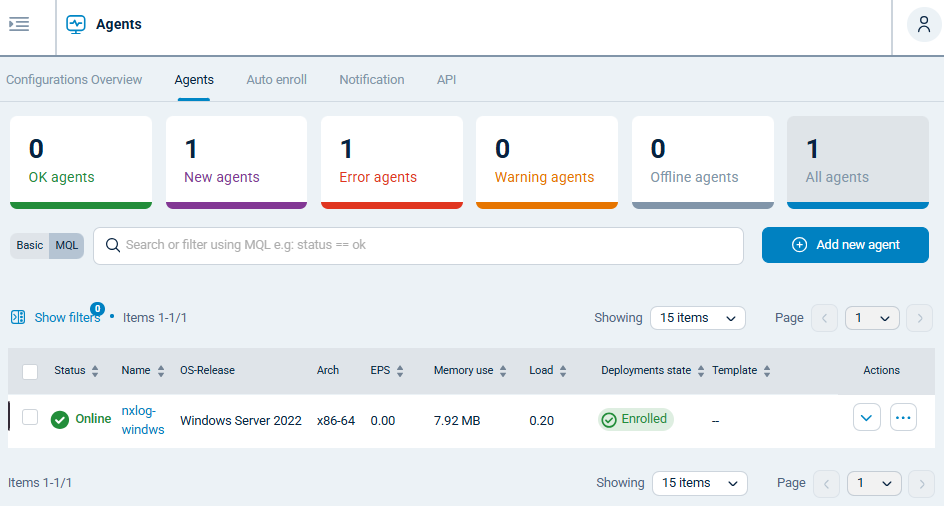Sort by EPS column arrows
Screen dimensions: 944x506
pyautogui.click(x=400, y=371)
